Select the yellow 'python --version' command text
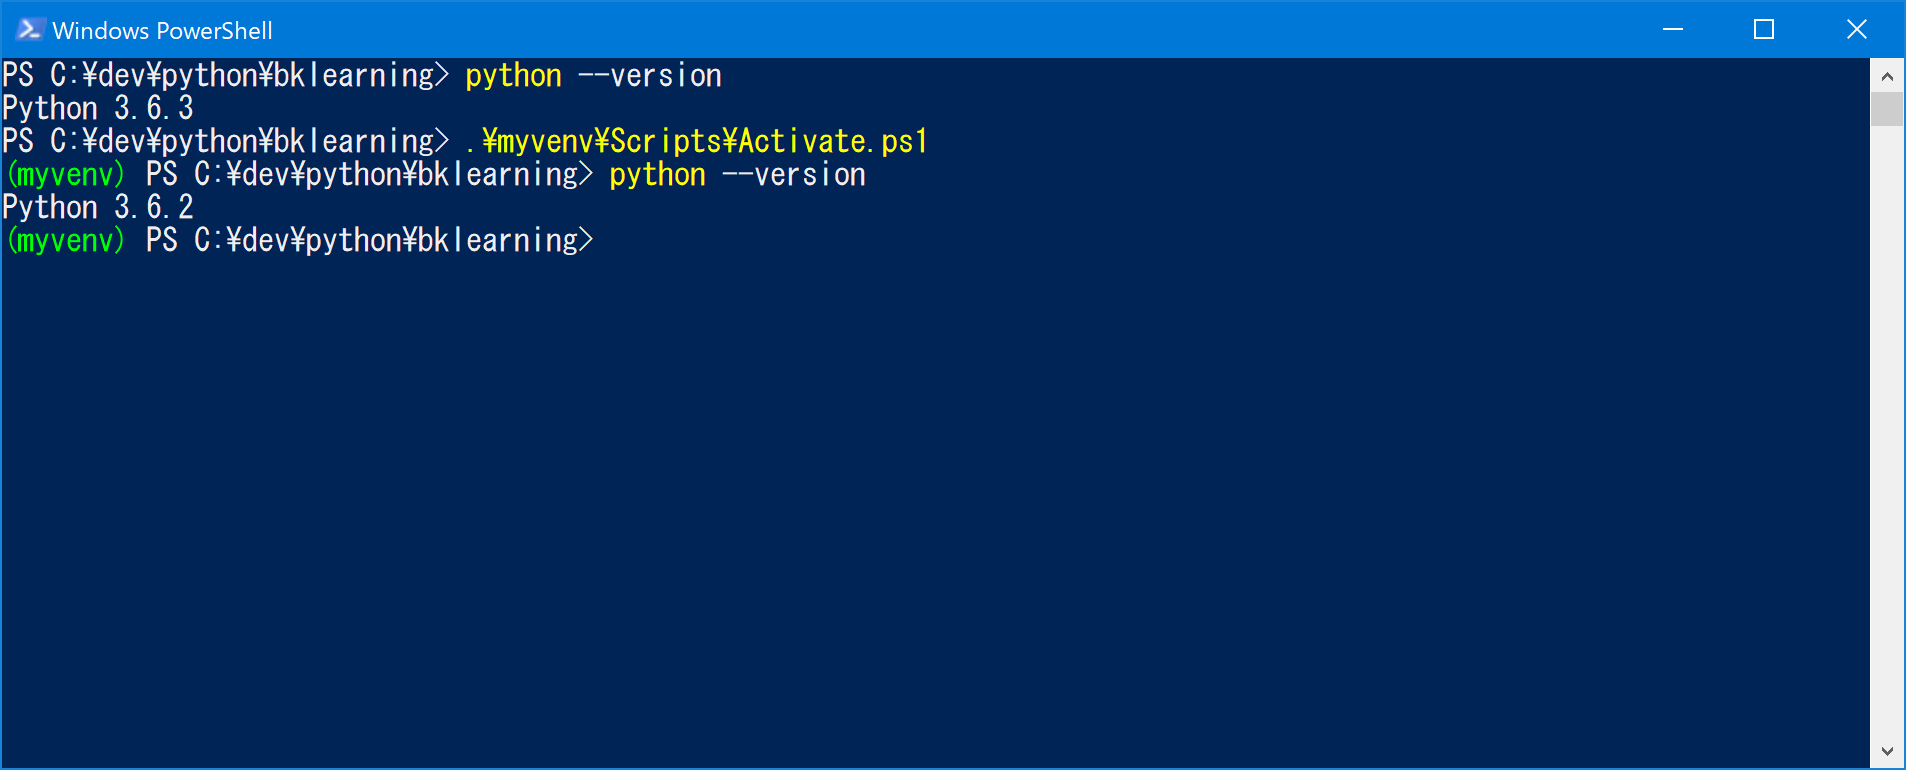 592,75
